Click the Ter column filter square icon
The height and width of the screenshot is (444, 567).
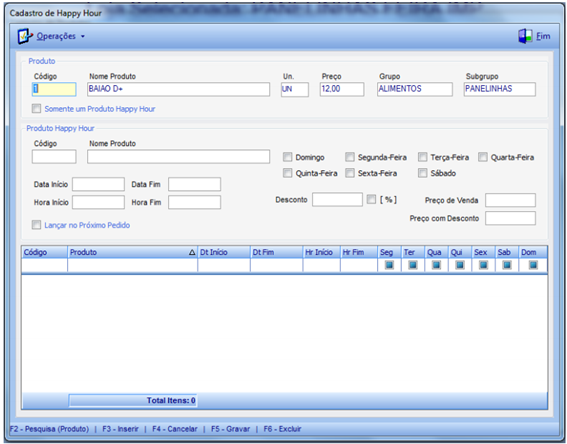point(413,265)
